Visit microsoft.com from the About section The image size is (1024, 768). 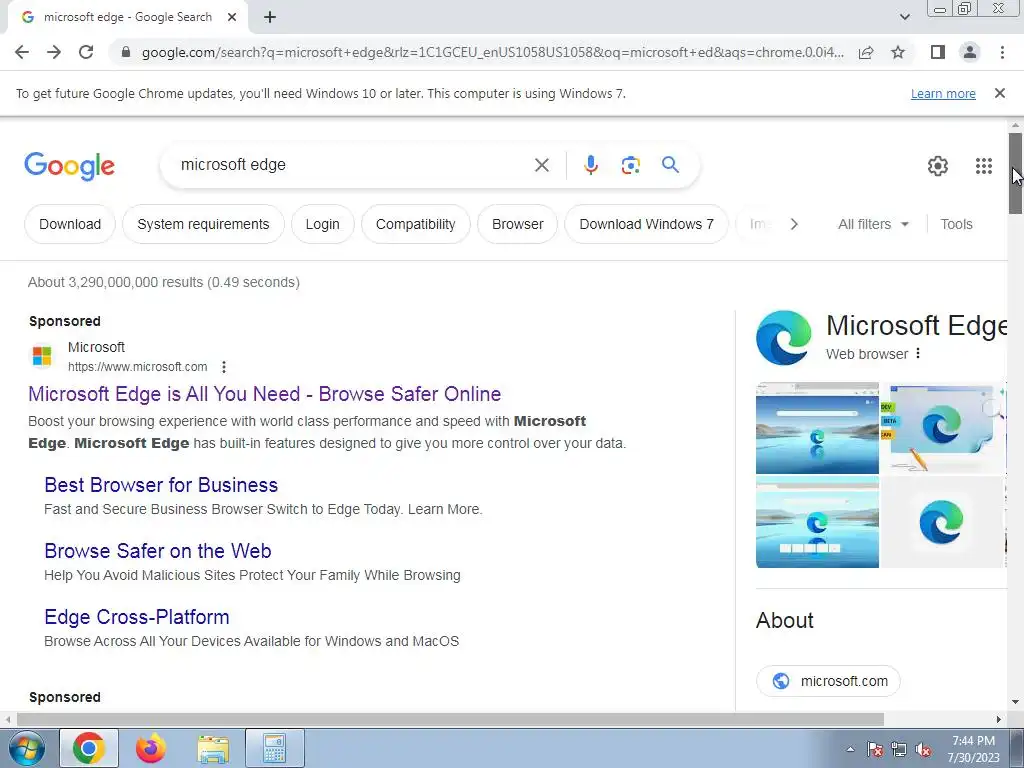(828, 681)
